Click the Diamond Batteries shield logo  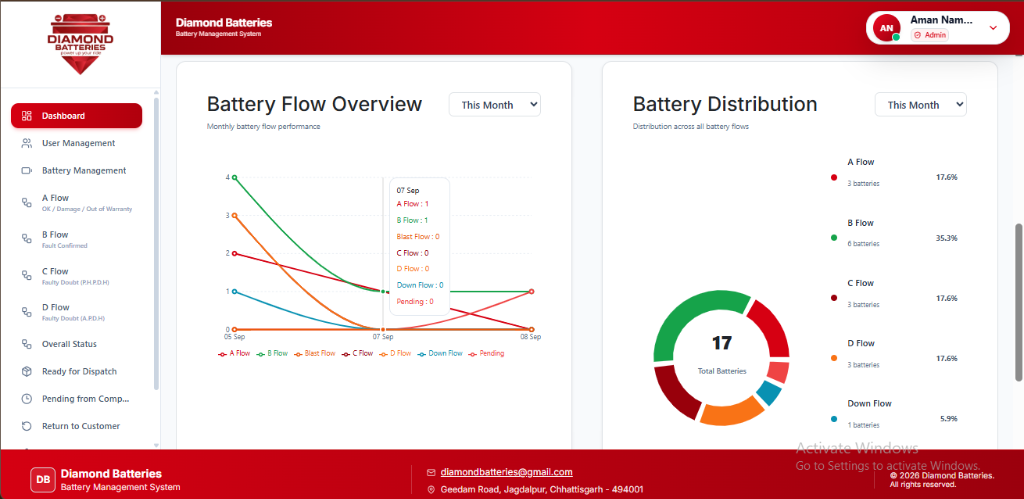point(81,43)
